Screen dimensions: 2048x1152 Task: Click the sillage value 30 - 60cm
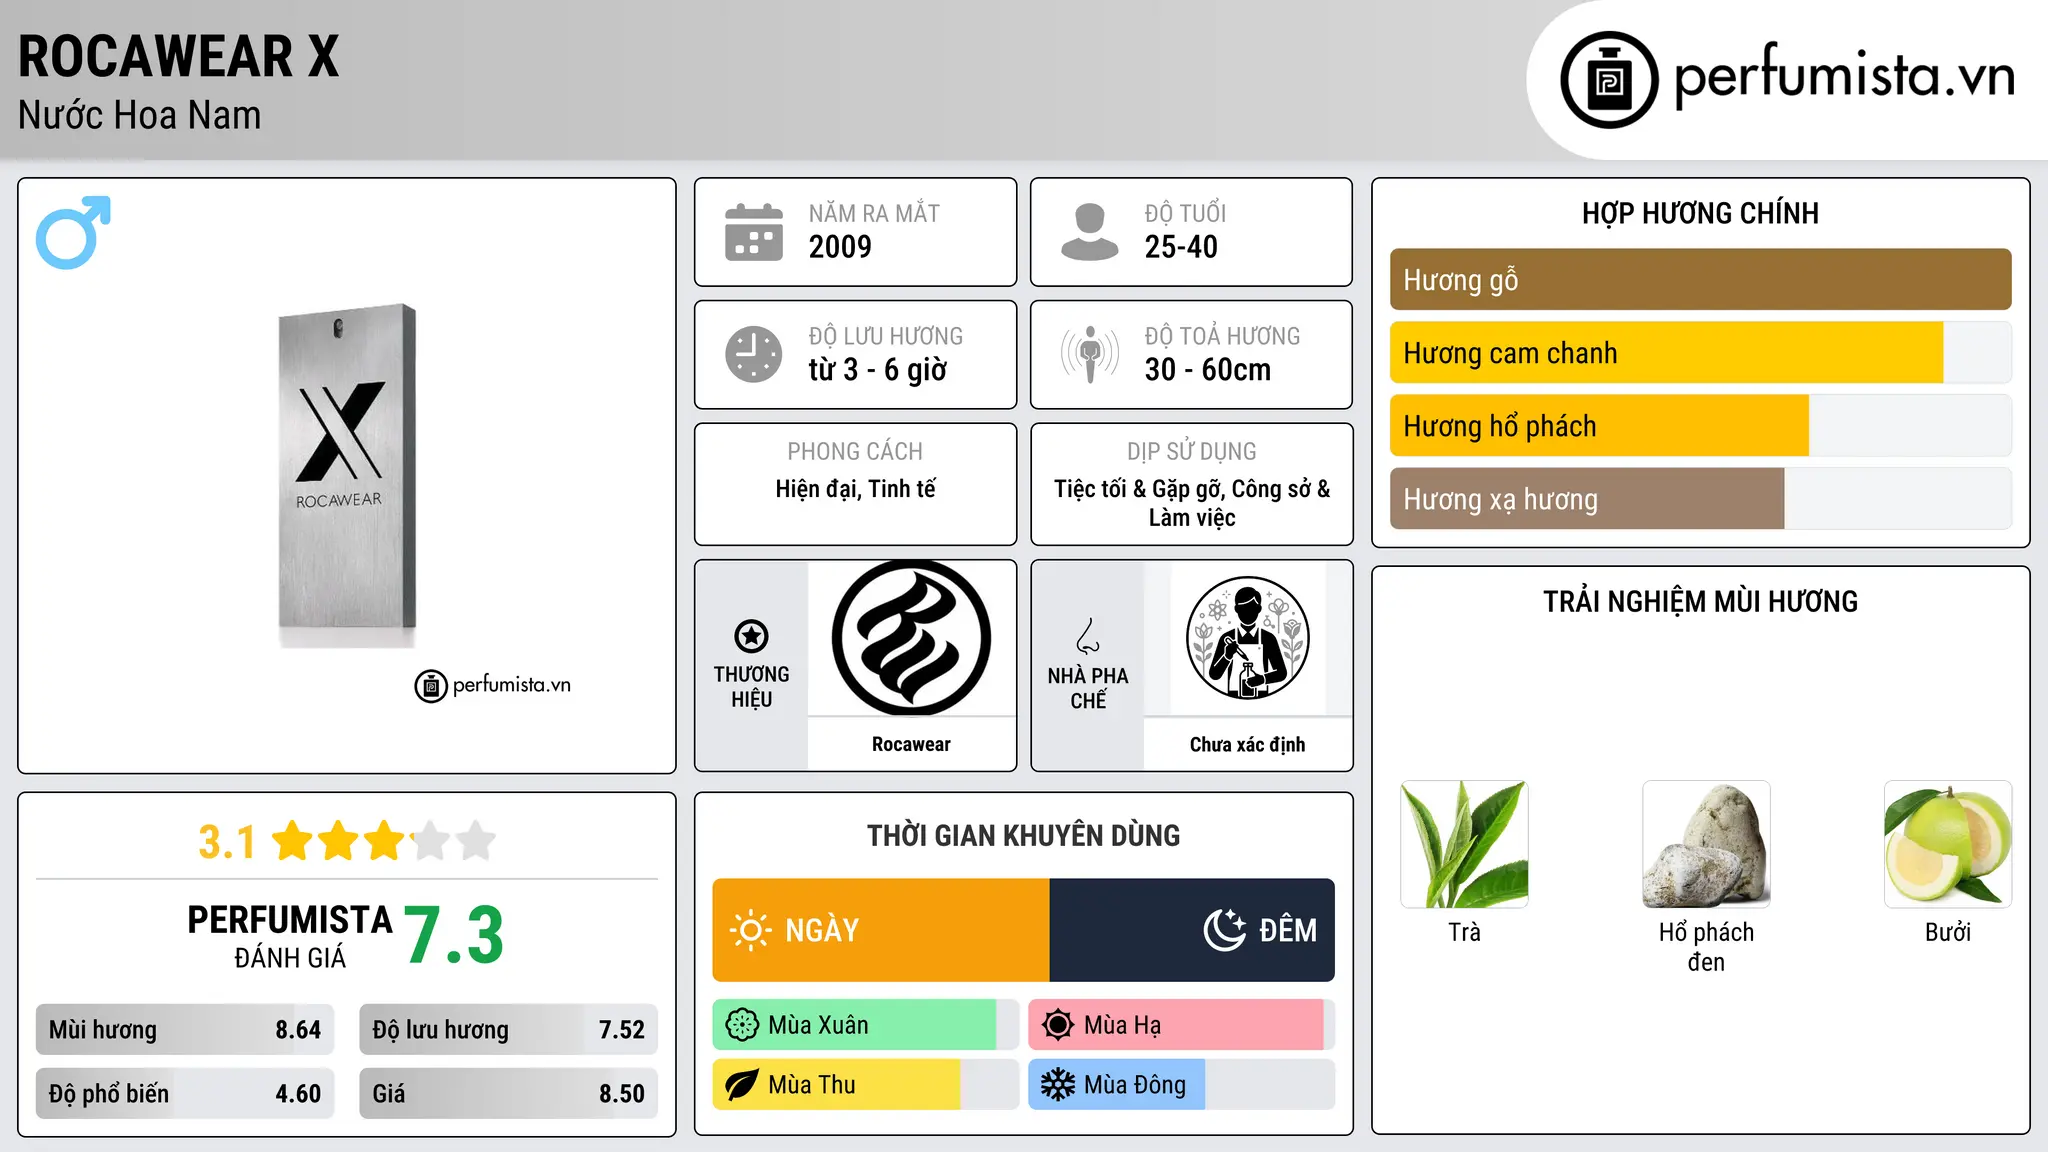pos(1207,370)
